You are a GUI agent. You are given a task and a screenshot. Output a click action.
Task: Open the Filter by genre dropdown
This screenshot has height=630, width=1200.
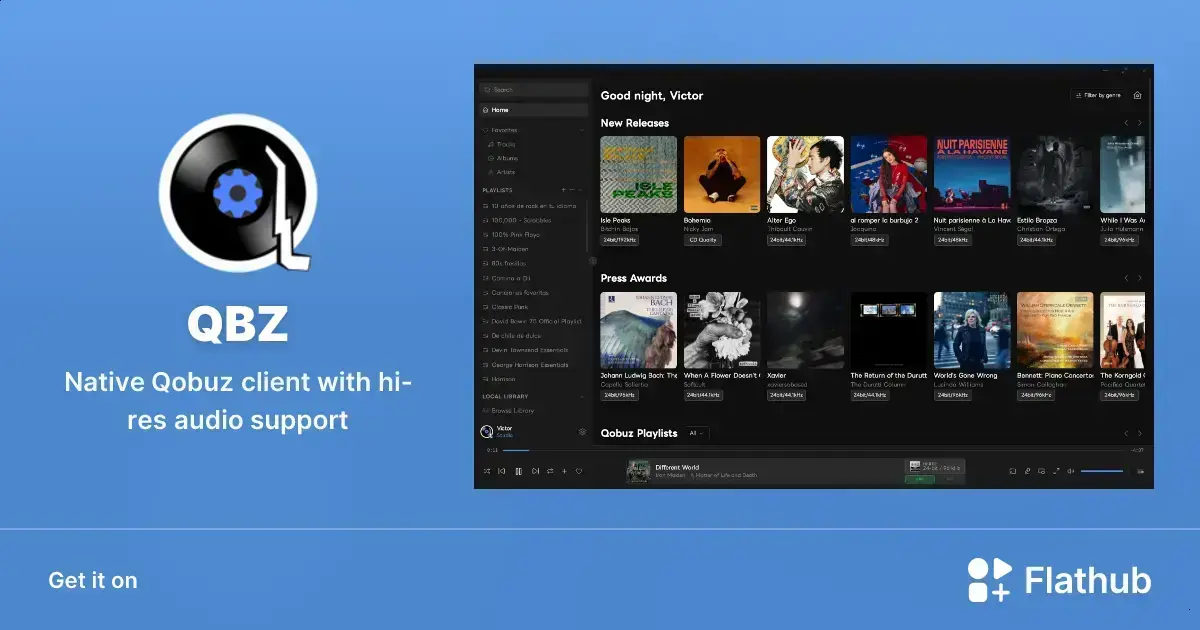pyautogui.click(x=1098, y=95)
